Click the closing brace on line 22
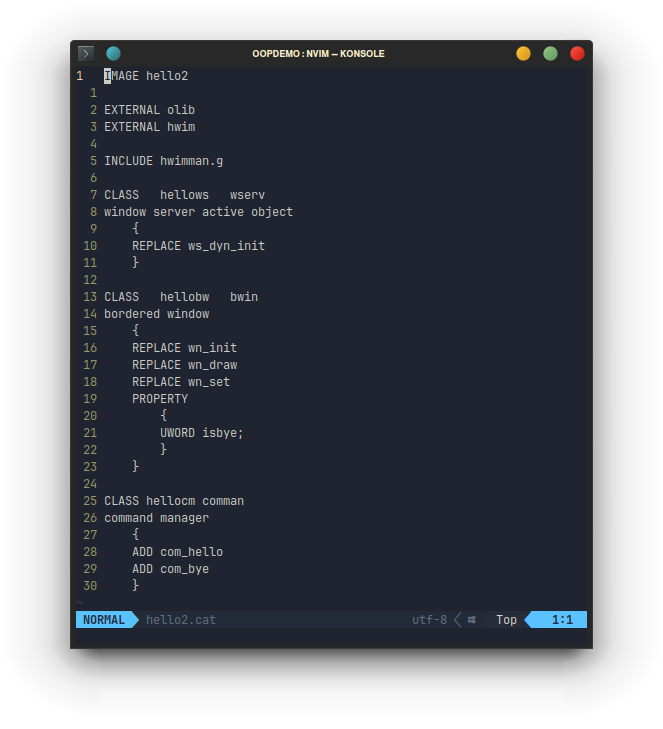 [x=163, y=449]
